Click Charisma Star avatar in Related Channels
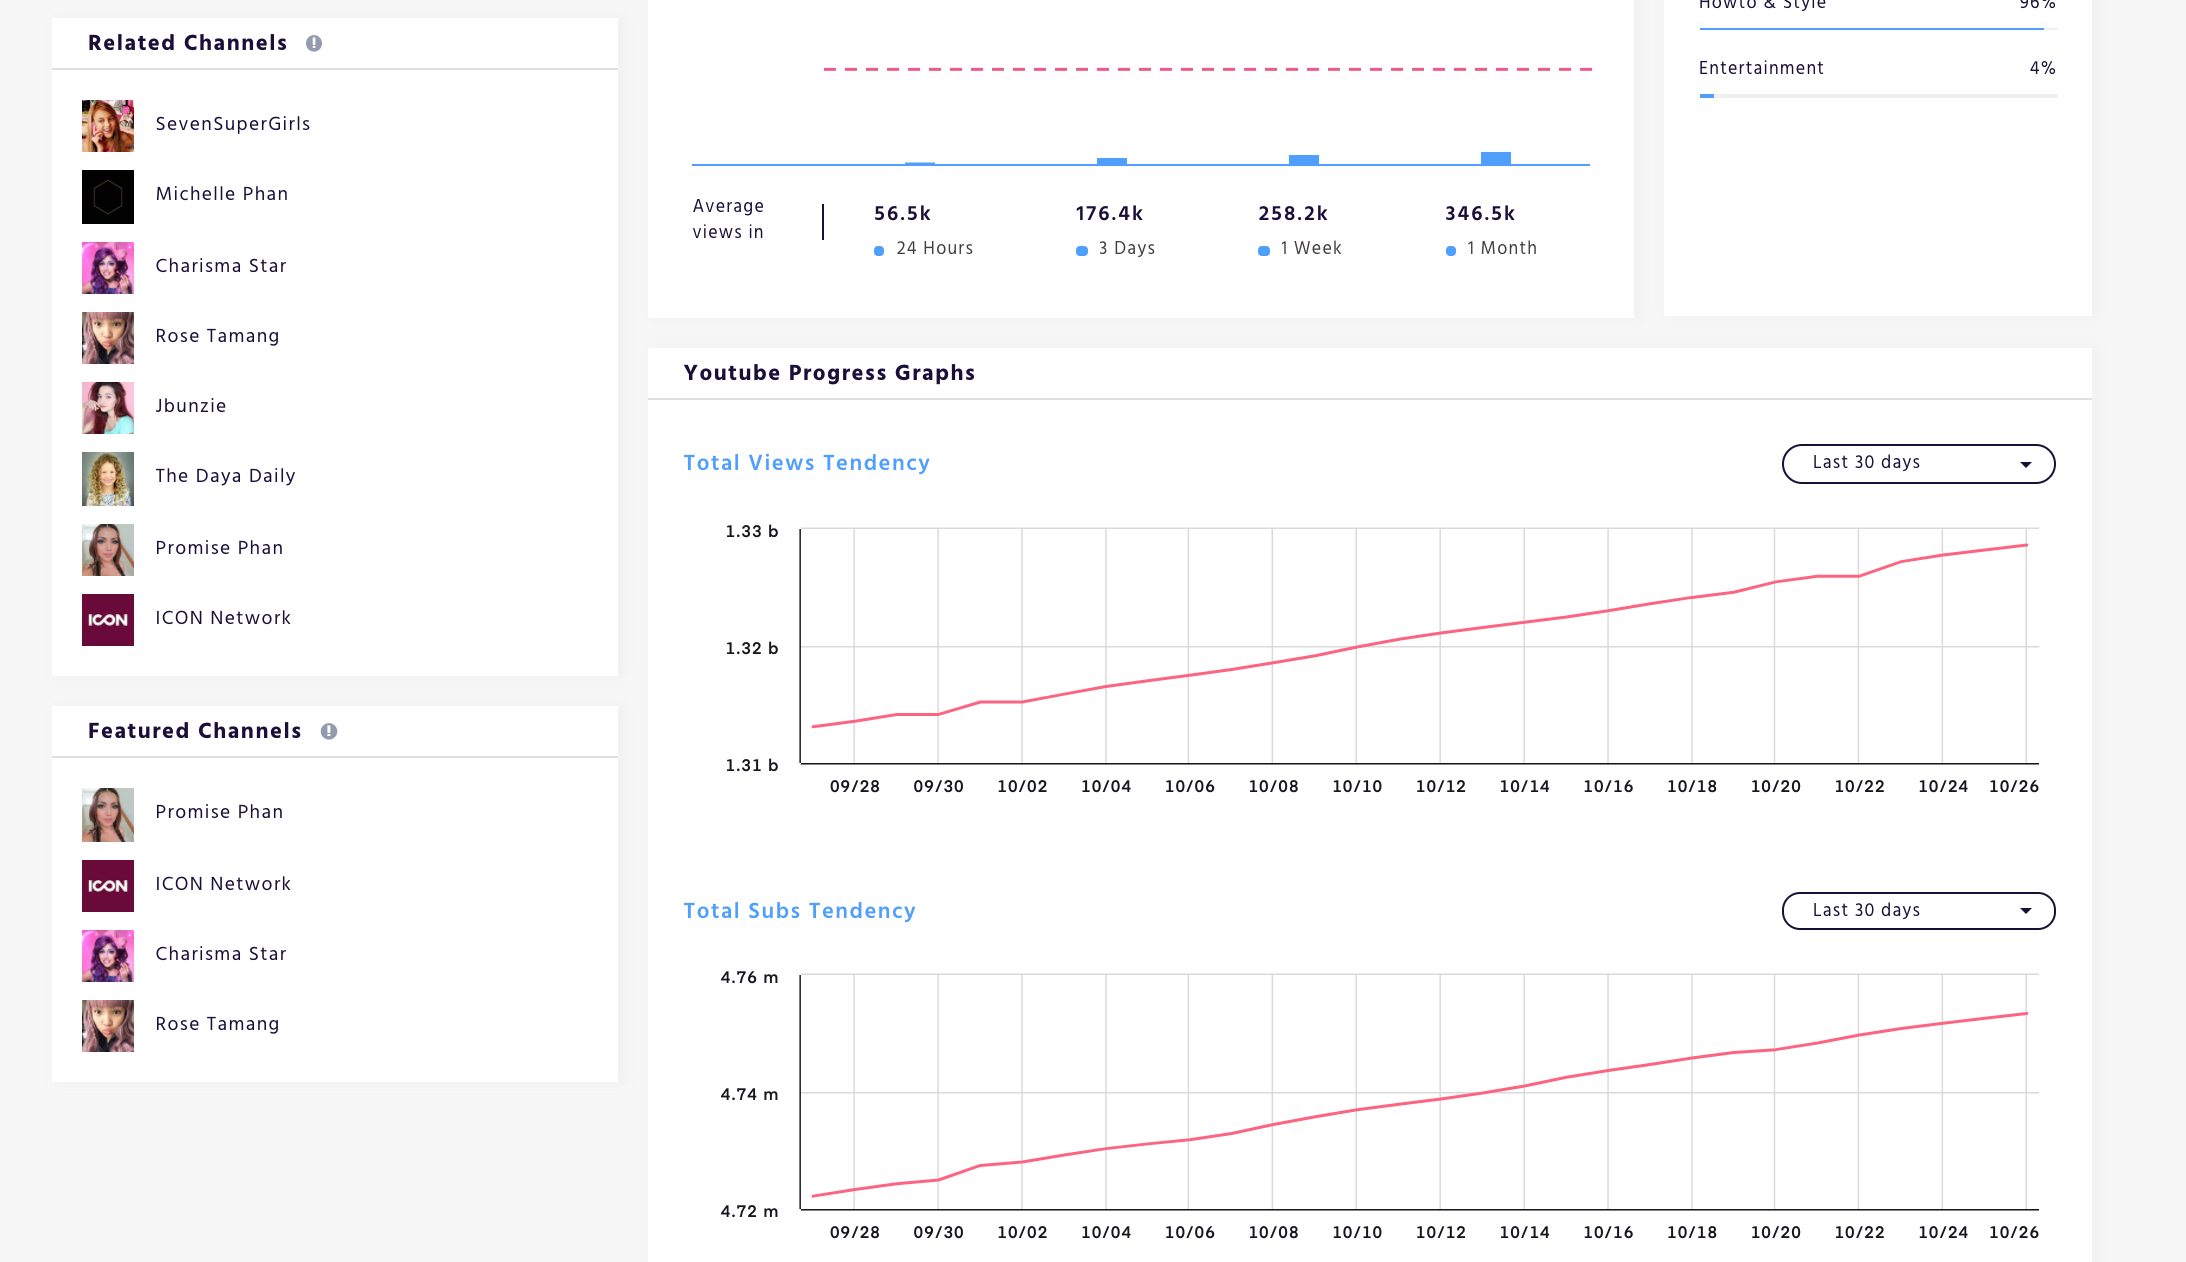Image resolution: width=2186 pixels, height=1262 pixels. (108, 268)
